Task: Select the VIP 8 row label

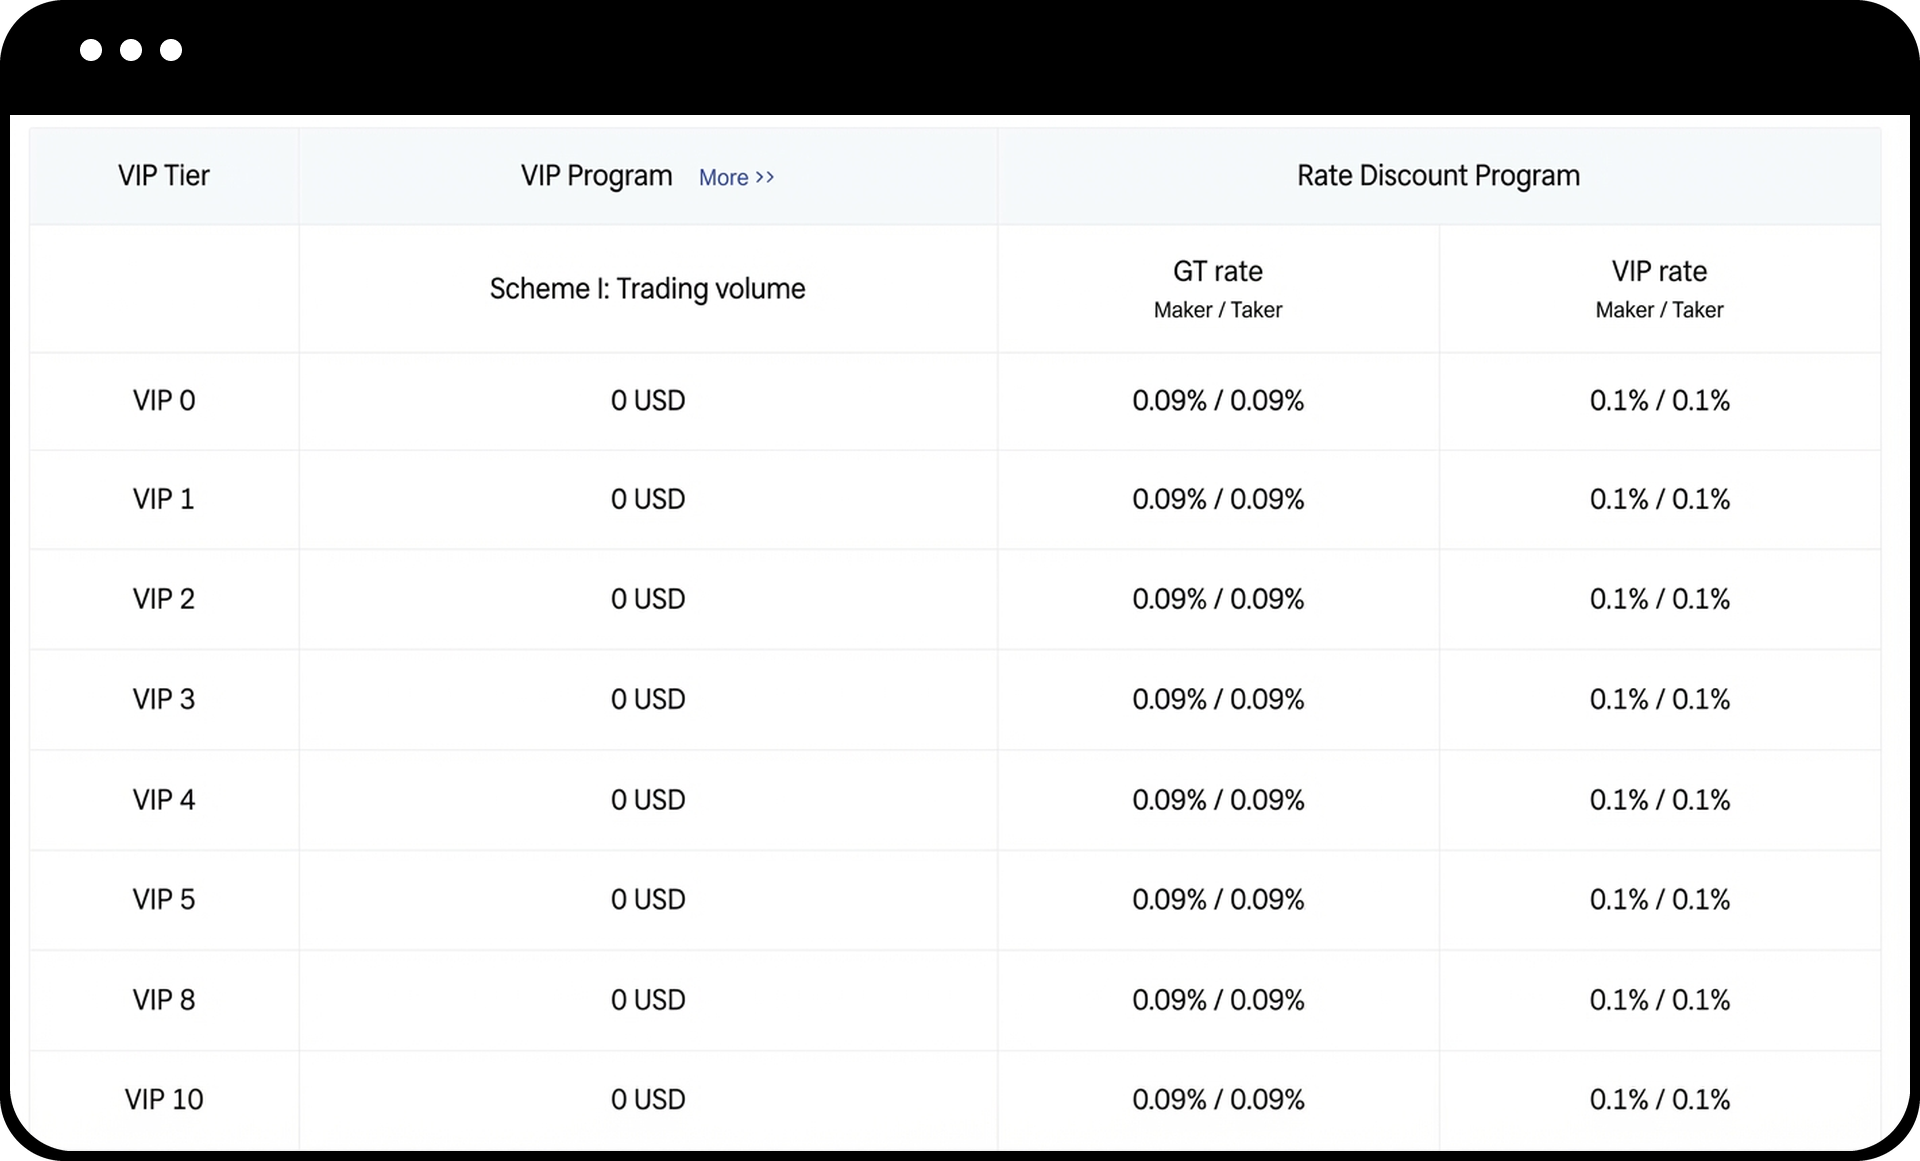Action: [164, 1000]
